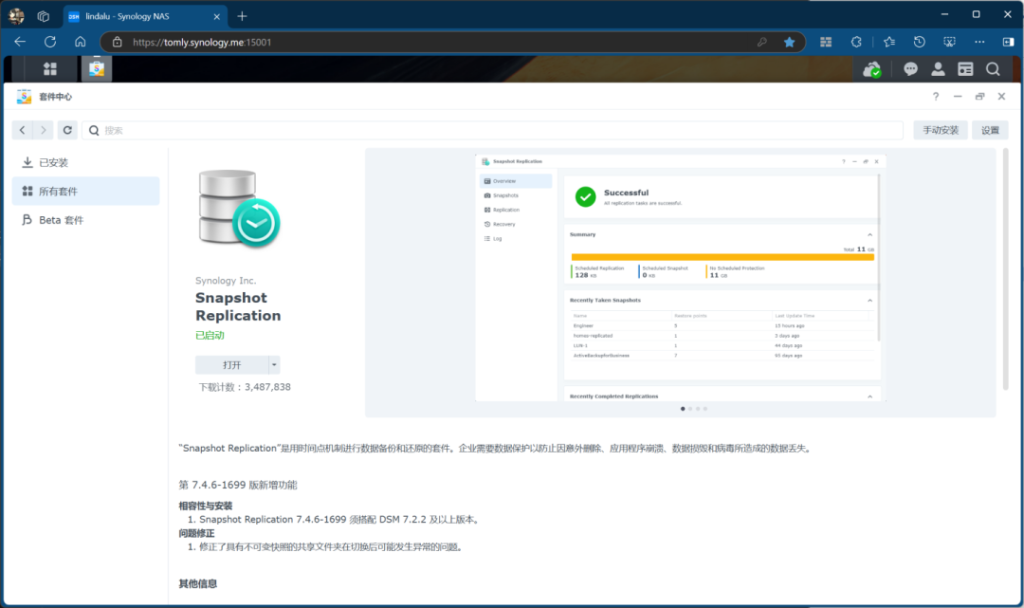The image size is (1024, 608).
Task: Click the Snapshot Replication package icon
Action: 240,208
